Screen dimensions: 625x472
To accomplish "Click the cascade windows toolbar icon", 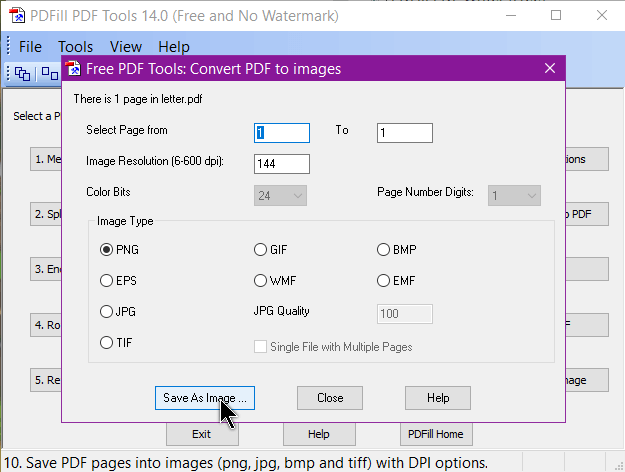I will click(x=22, y=74).
